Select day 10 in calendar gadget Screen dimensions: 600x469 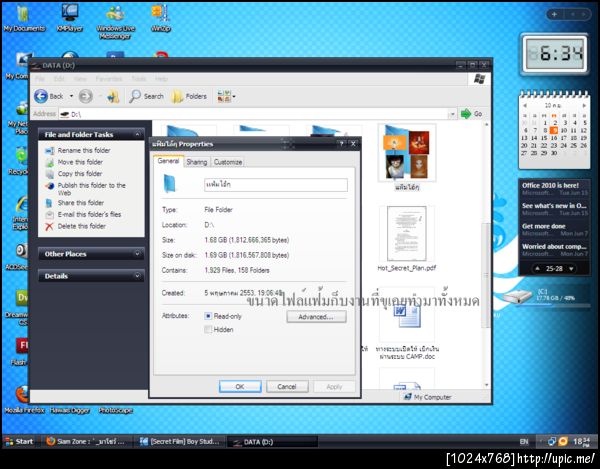pos(563,130)
